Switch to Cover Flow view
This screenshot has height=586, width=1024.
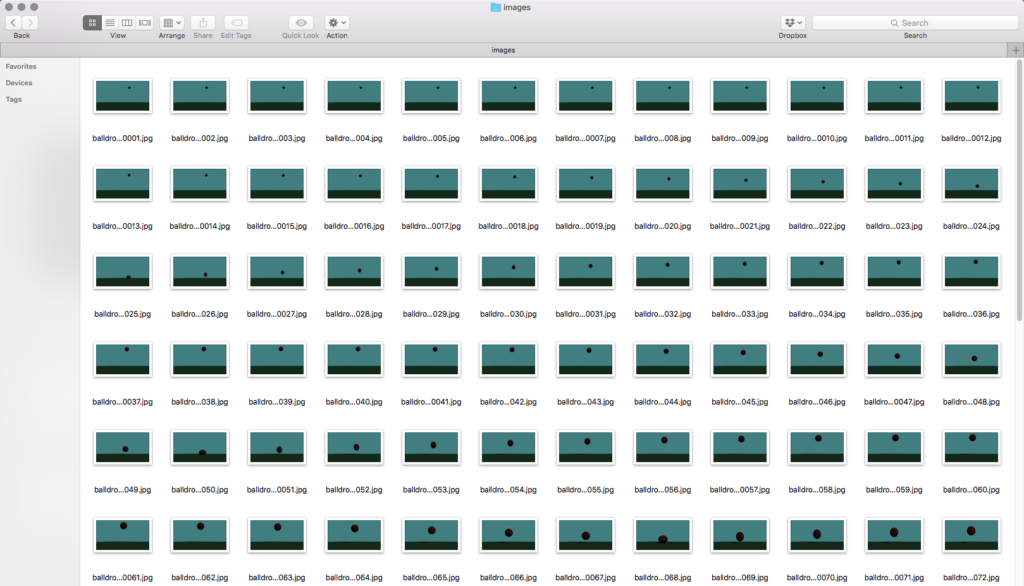pyautogui.click(x=145, y=22)
